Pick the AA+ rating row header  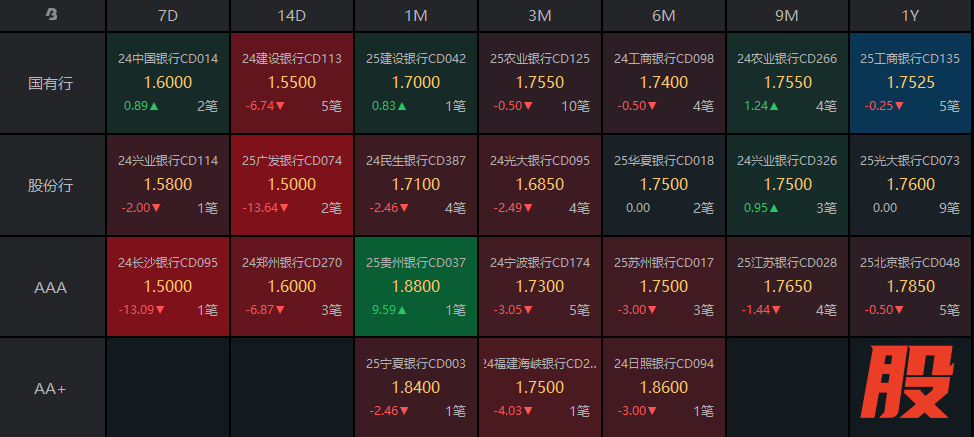52,388
